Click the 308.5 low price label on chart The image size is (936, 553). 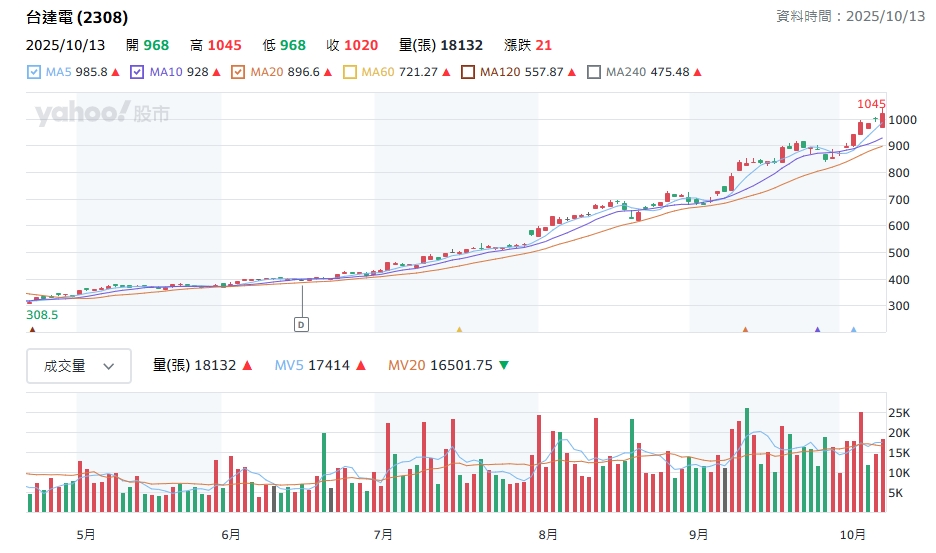click(42, 314)
